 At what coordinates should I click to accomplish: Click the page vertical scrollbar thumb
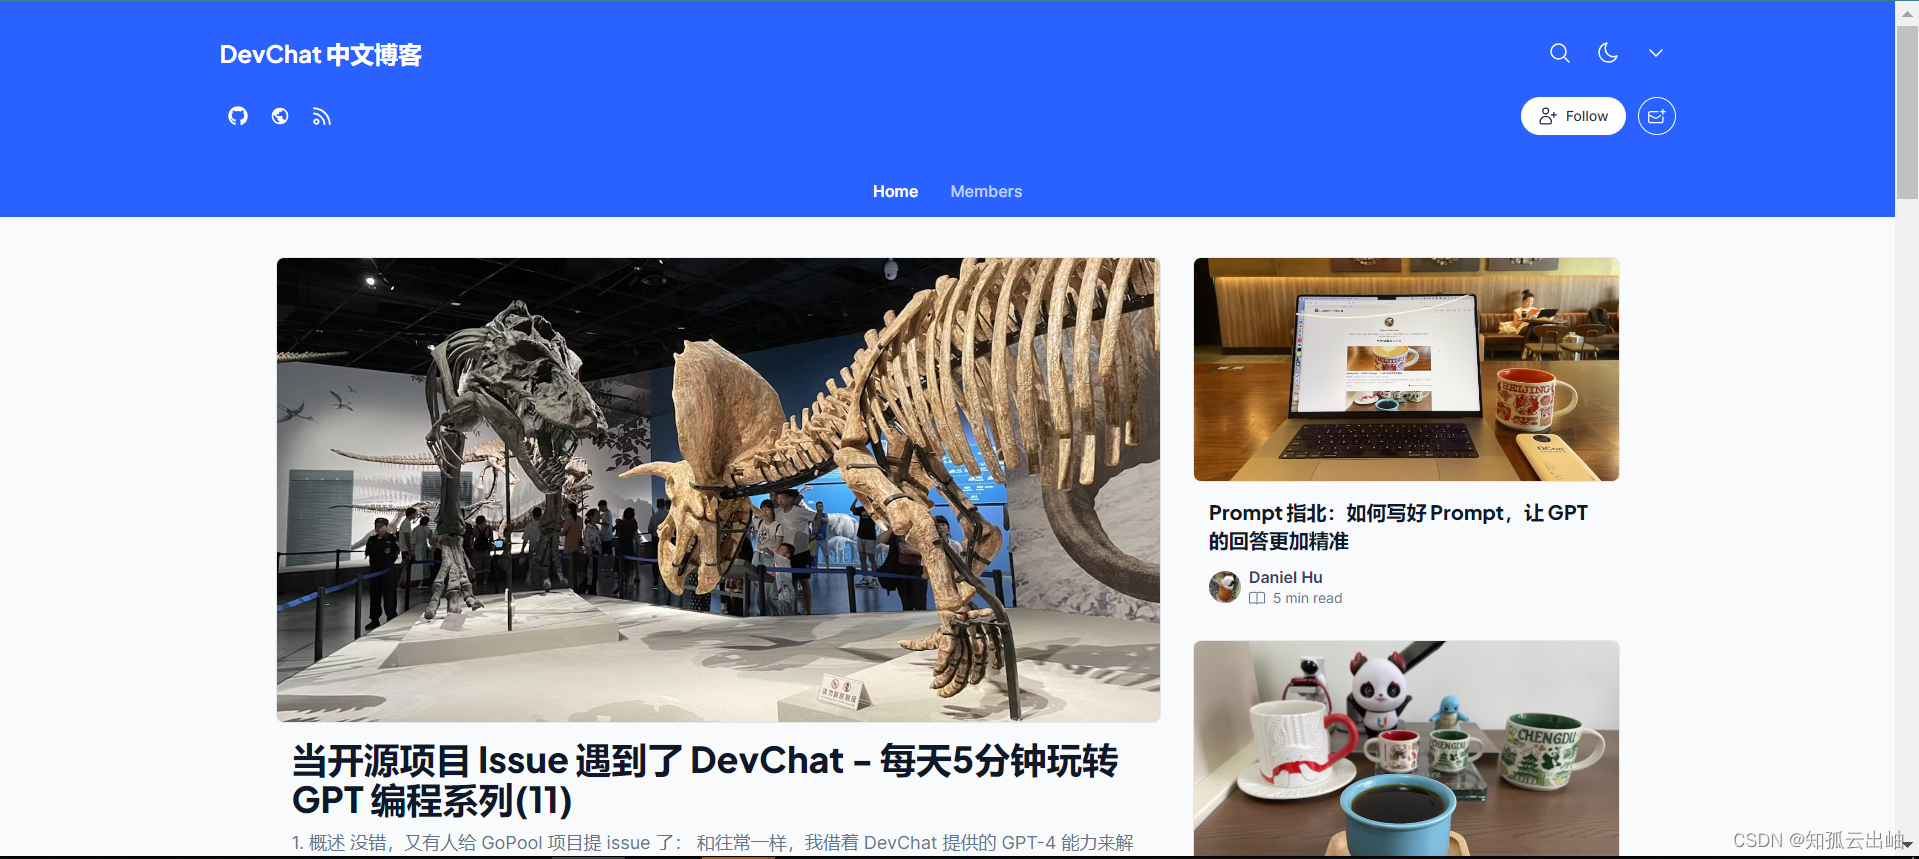click(1907, 112)
